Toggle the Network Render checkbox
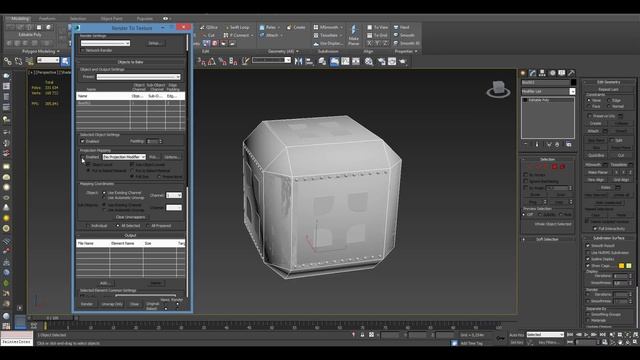Screen dimensions: 640x360 [x=83, y=50]
